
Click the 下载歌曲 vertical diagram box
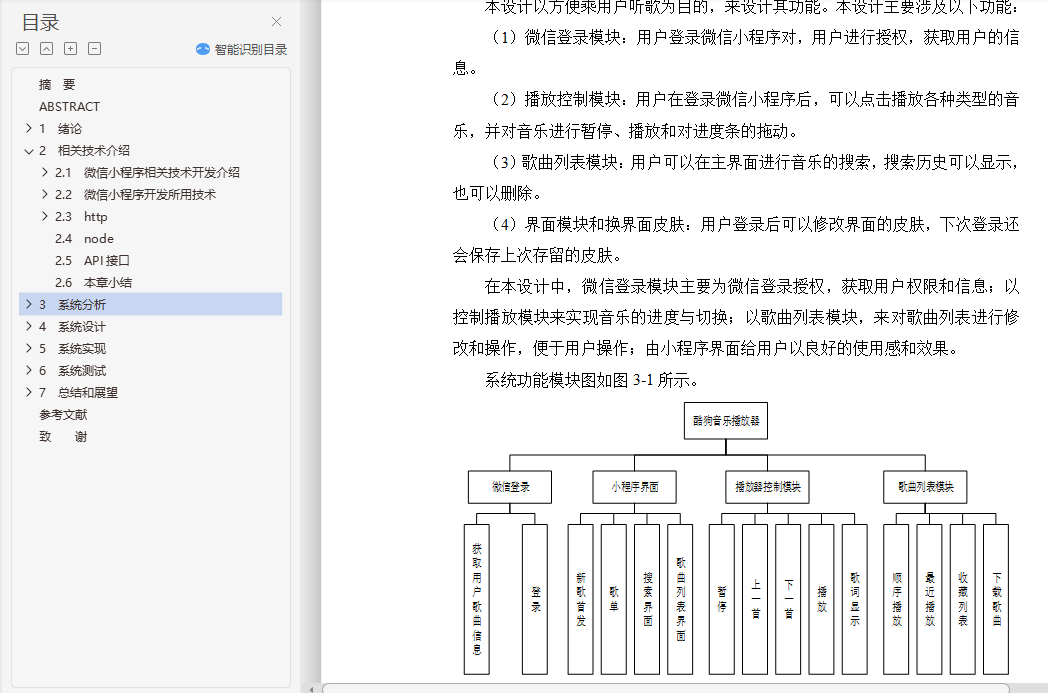pos(996,599)
